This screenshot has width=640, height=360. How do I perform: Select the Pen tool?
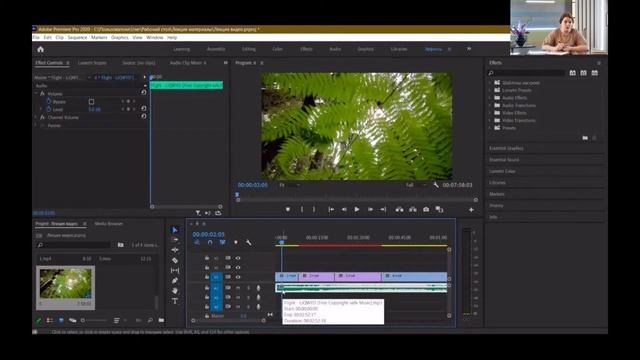(175, 280)
